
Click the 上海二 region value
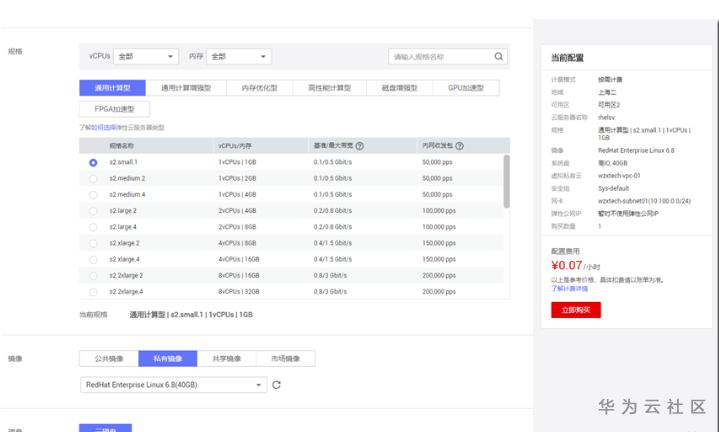[x=607, y=92]
